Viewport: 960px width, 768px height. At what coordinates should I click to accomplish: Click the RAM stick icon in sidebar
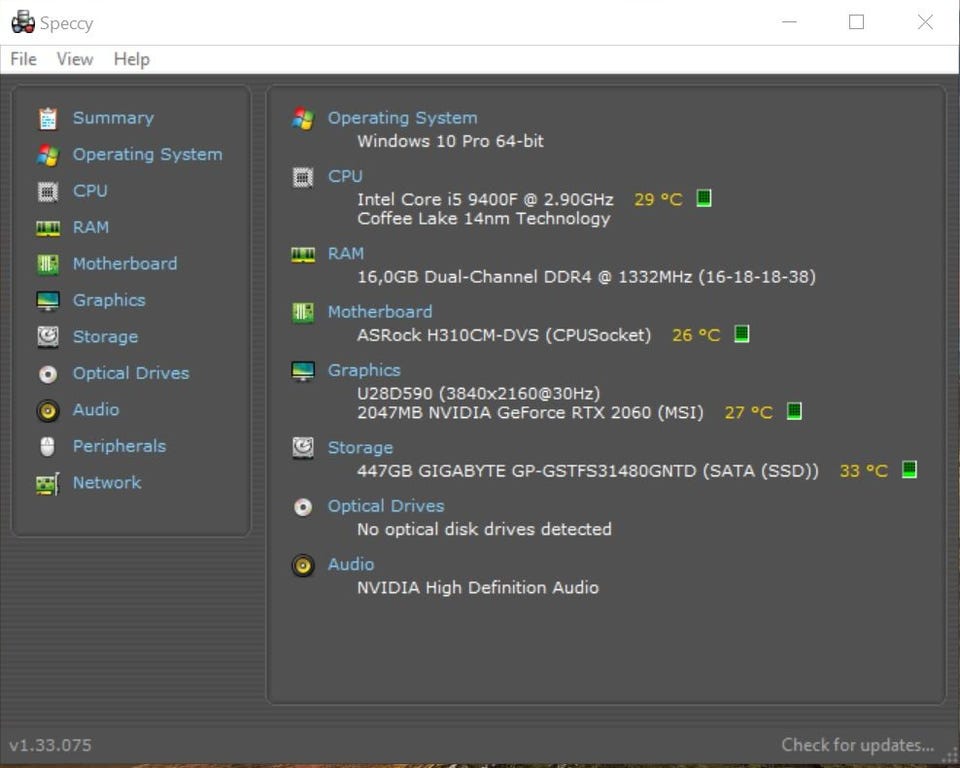(48, 228)
